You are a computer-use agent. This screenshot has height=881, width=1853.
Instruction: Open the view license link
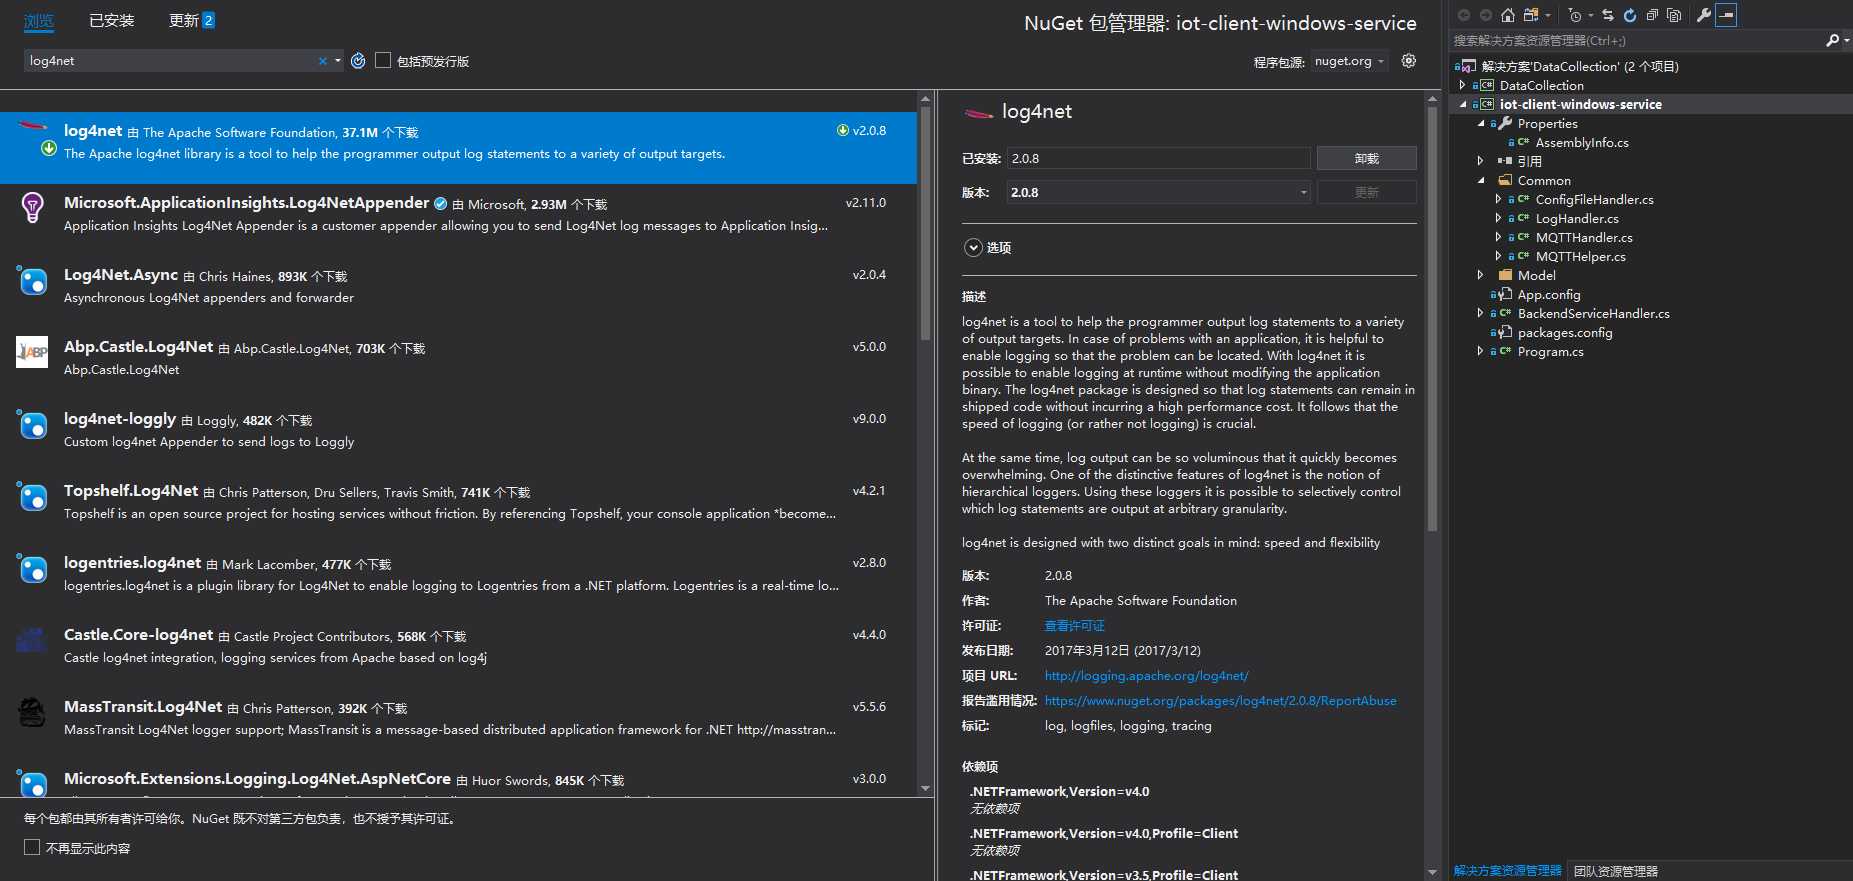(x=1074, y=626)
